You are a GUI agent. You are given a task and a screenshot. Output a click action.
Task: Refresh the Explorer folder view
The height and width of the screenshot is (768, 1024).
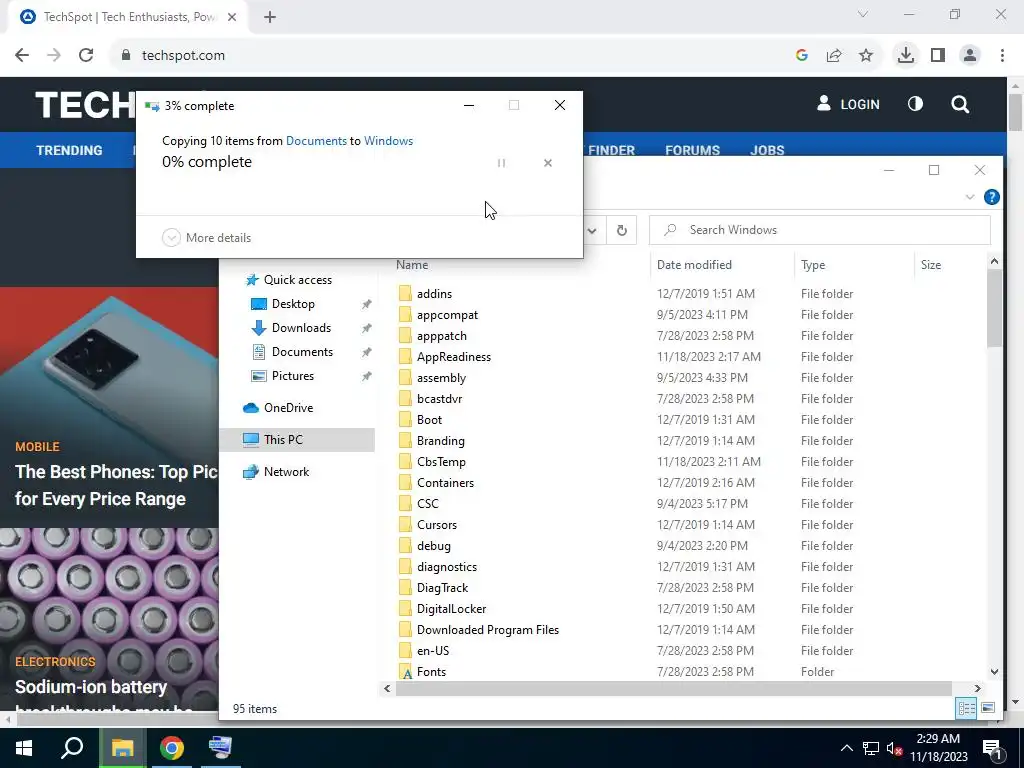[622, 230]
